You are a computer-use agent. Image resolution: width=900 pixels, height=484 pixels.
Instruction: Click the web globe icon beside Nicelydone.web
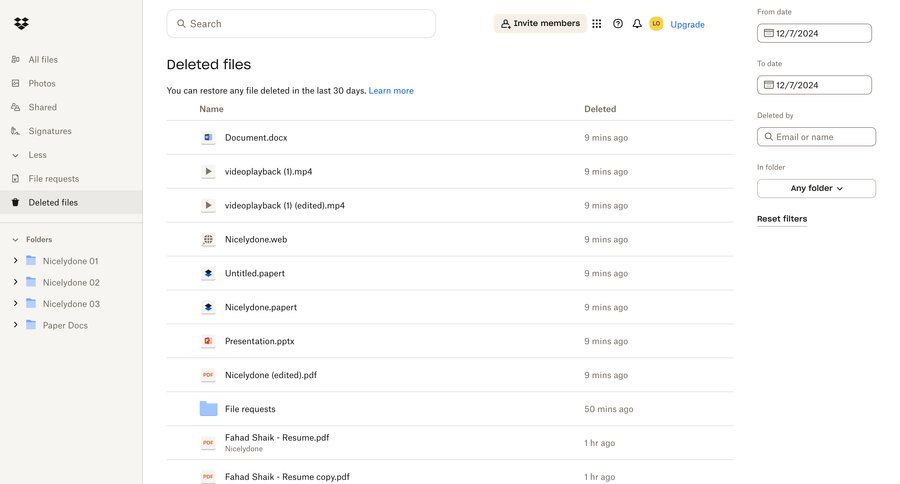point(208,239)
